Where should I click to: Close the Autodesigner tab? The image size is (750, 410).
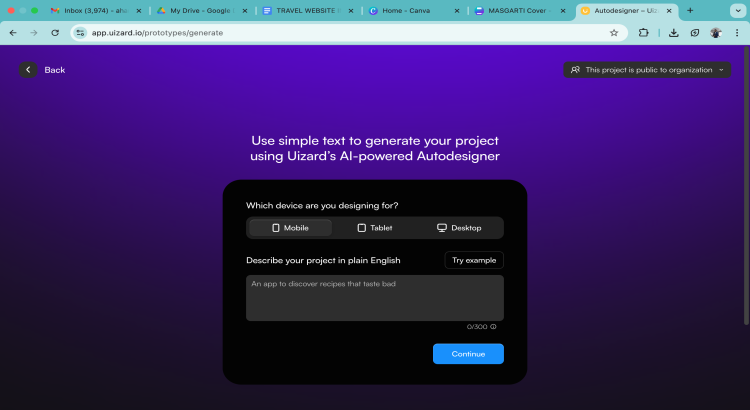click(x=669, y=11)
